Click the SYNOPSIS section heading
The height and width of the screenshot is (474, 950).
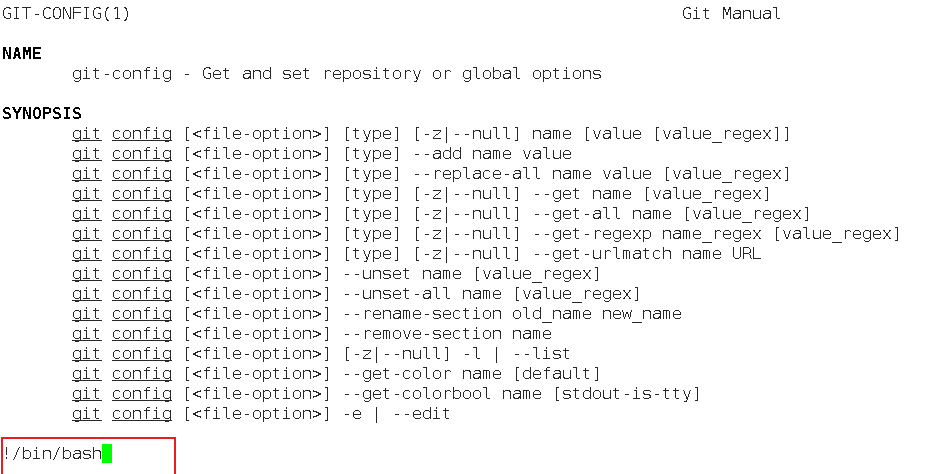42,113
